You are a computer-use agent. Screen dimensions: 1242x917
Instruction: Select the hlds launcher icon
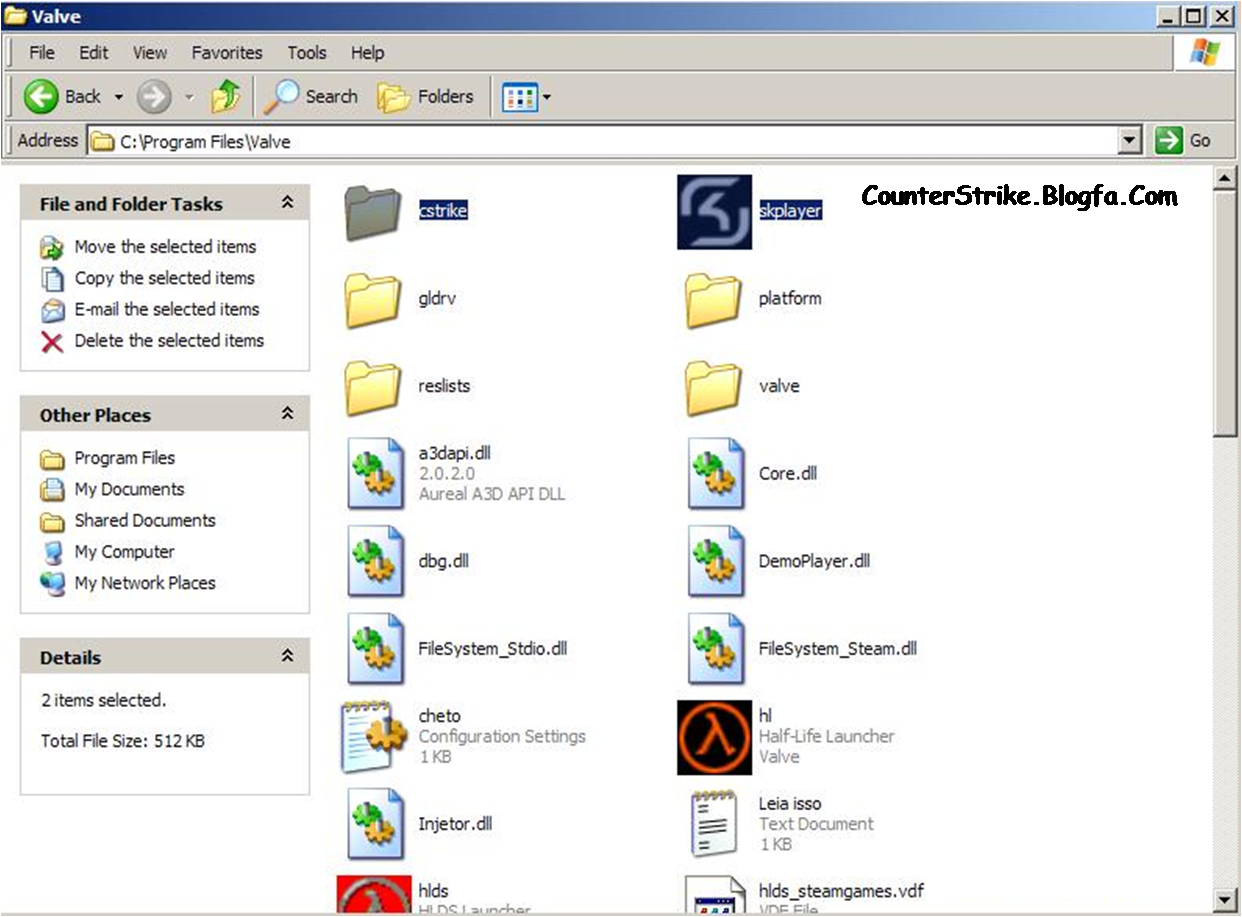click(373, 894)
